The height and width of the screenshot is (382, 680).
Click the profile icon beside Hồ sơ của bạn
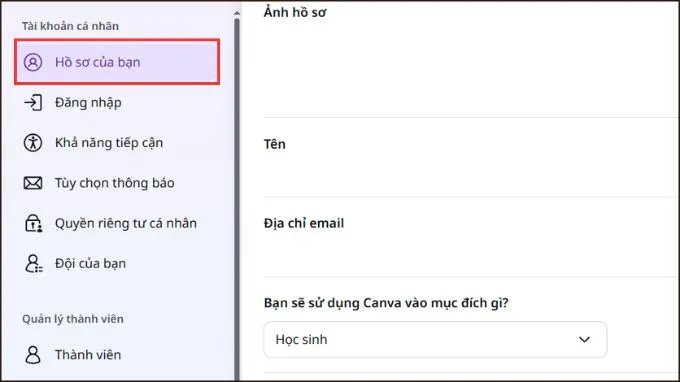click(x=33, y=62)
